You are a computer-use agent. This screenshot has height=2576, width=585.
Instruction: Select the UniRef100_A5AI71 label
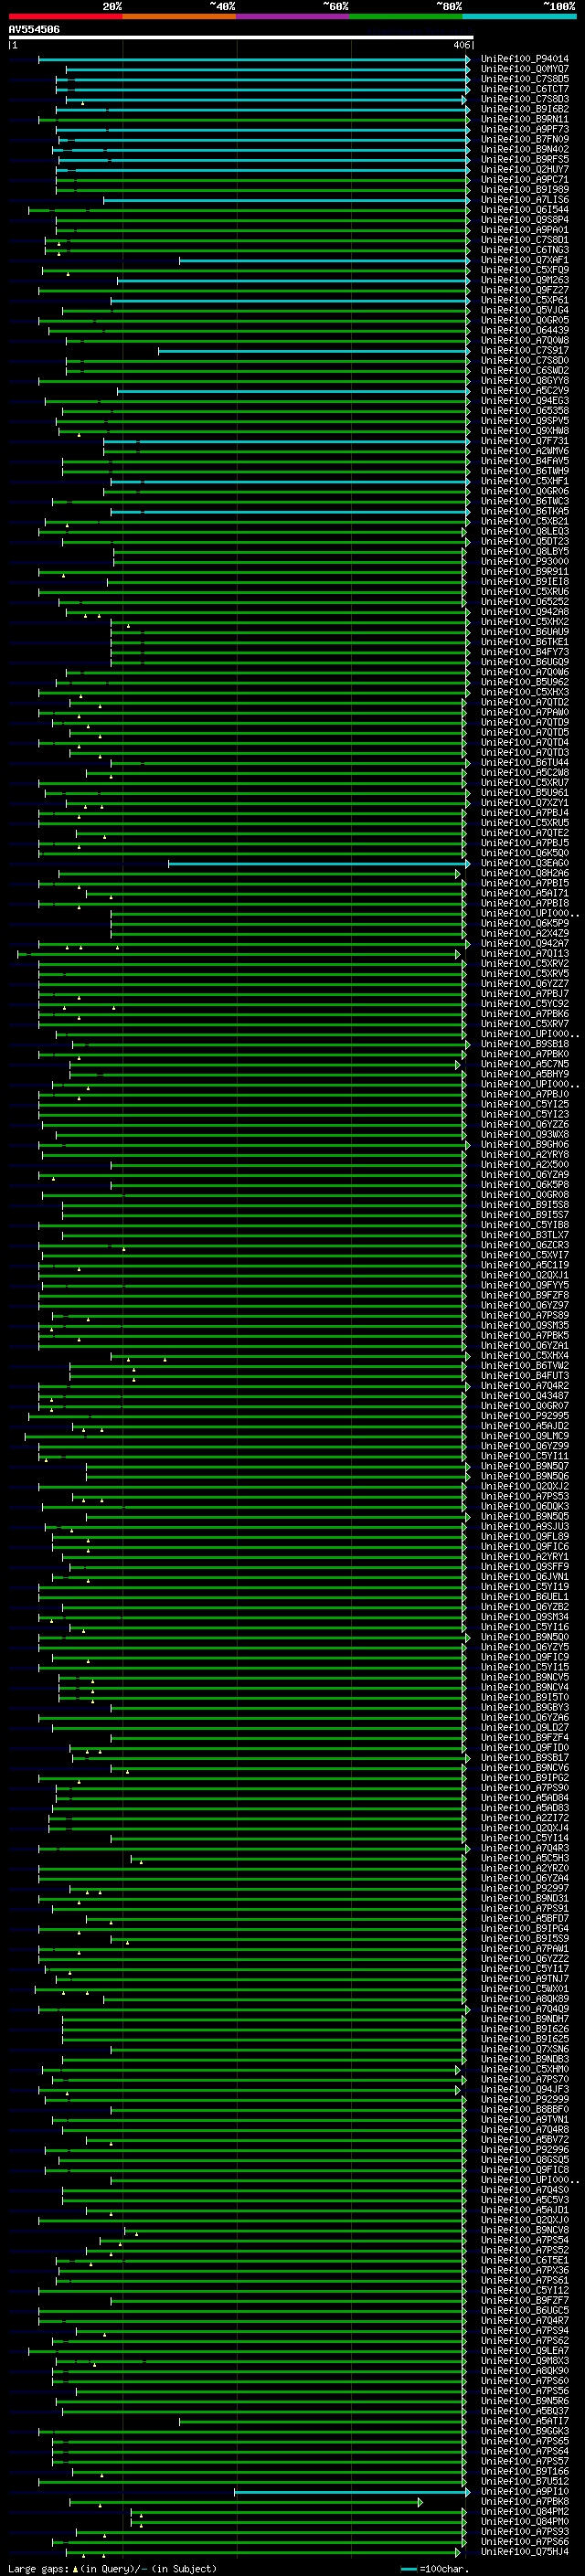point(525,894)
